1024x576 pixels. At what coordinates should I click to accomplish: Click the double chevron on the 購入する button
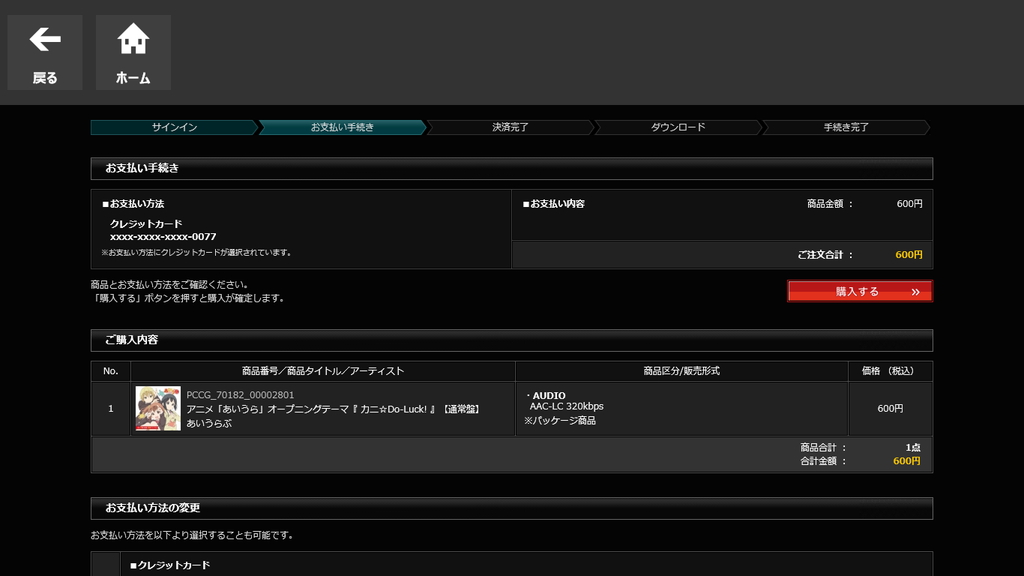point(916,291)
